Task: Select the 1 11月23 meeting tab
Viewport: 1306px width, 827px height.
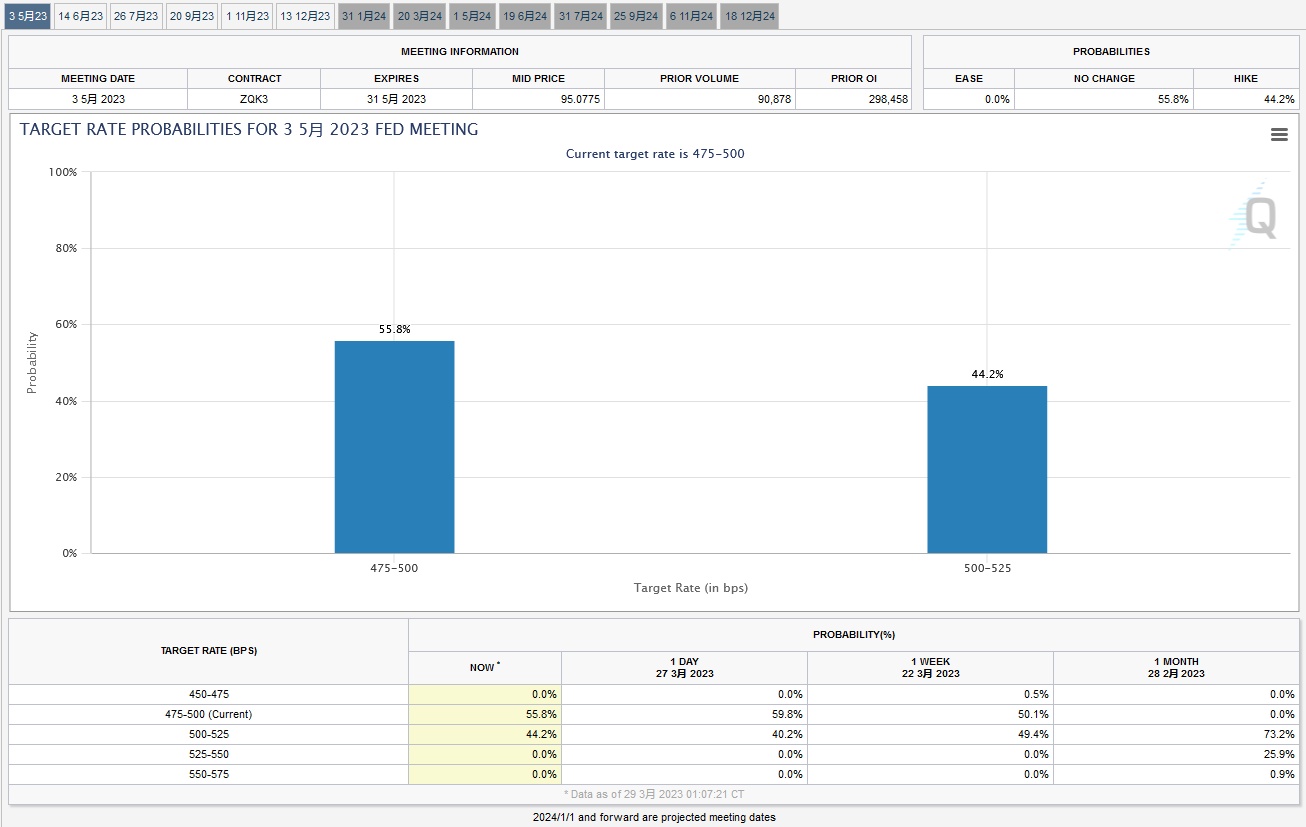Action: point(247,16)
